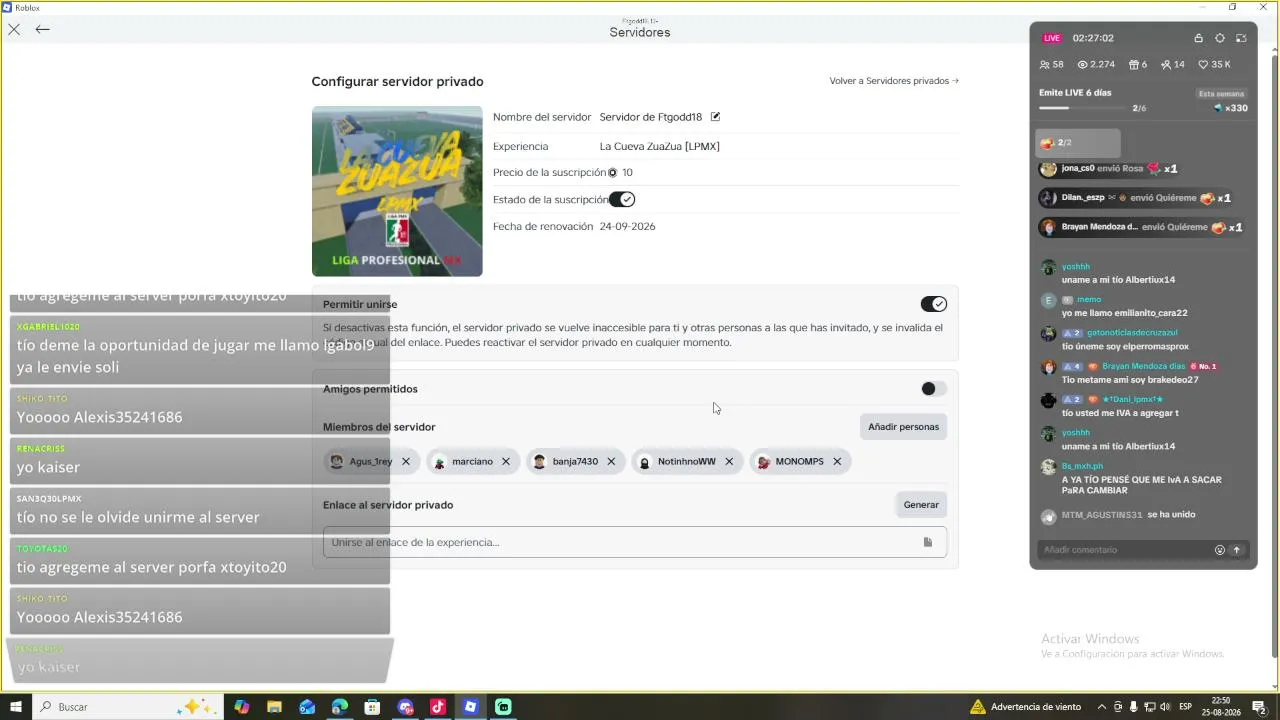Select the Agus_1rey member chip

point(371,461)
